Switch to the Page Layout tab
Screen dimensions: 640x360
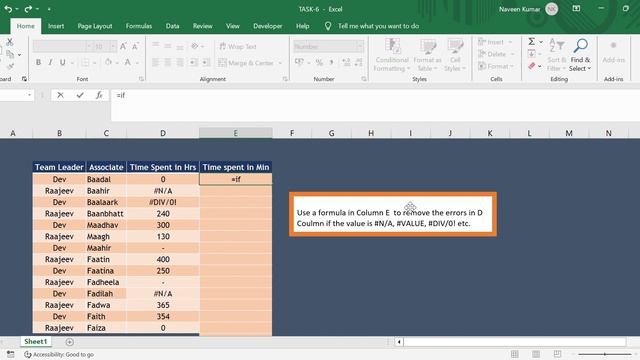click(x=95, y=26)
